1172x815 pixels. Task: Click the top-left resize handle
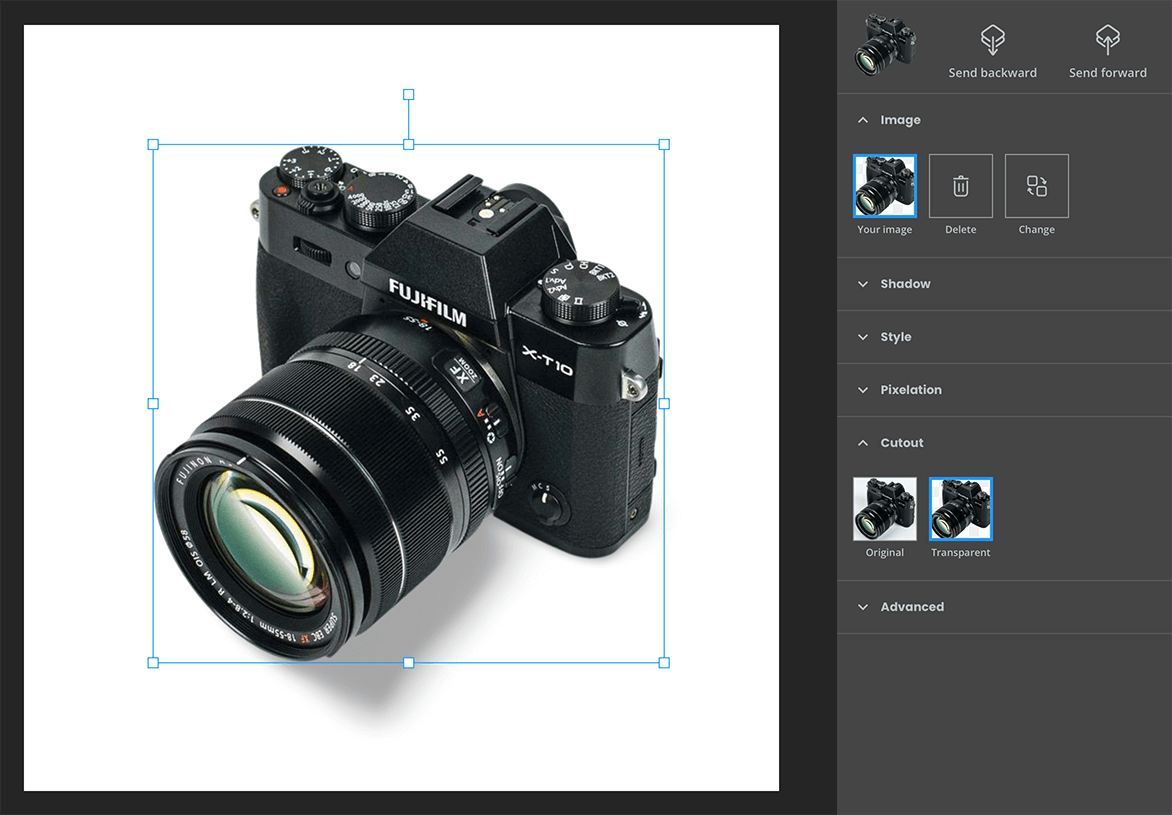153,145
